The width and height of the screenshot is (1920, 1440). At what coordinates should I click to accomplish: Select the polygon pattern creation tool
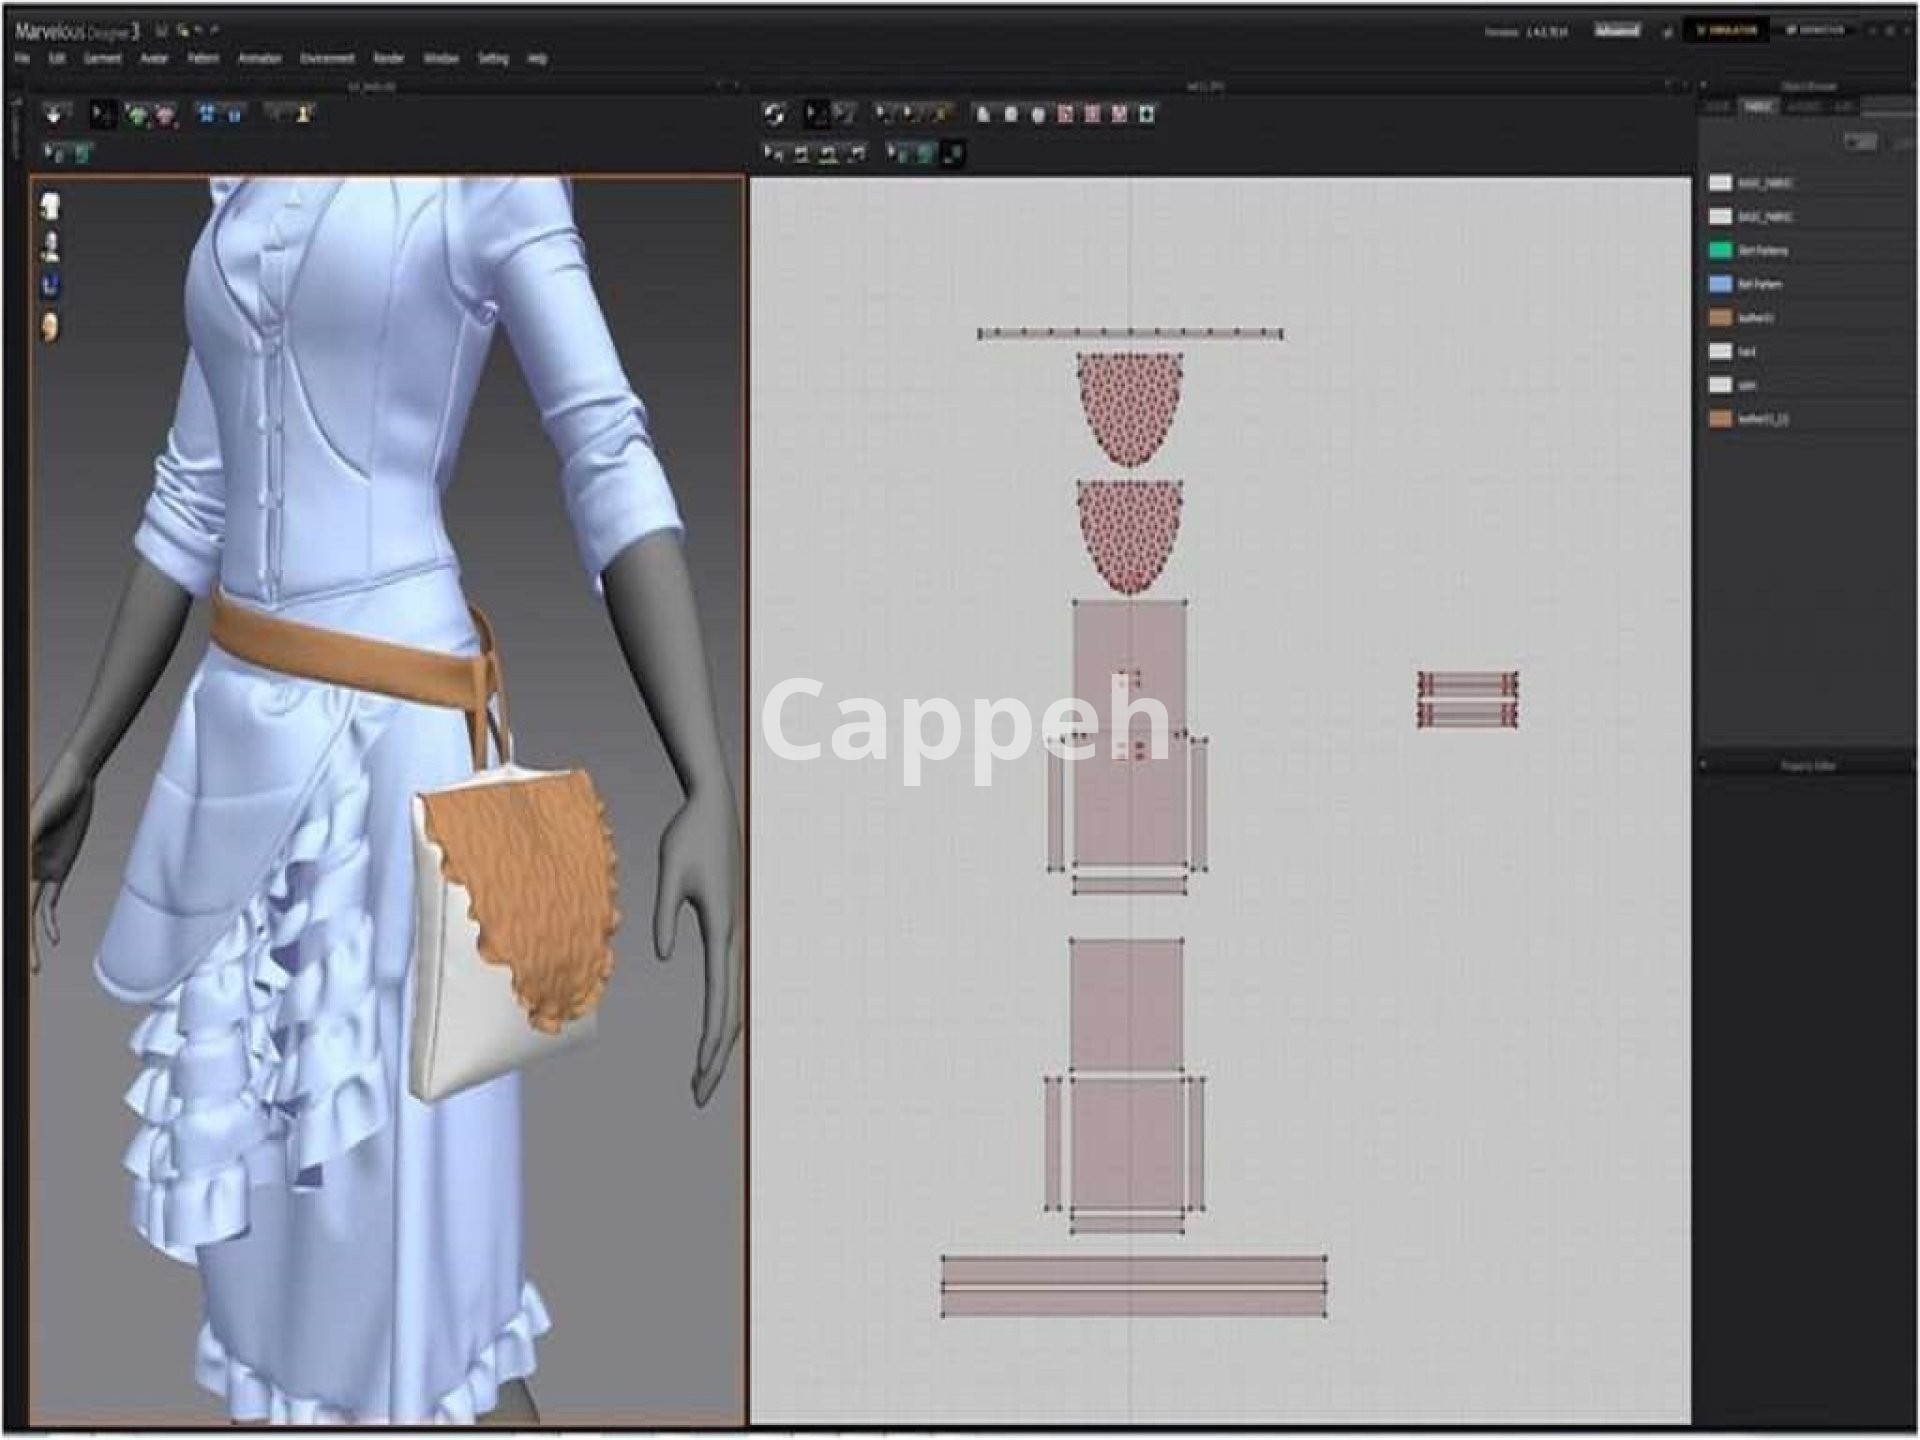[983, 115]
